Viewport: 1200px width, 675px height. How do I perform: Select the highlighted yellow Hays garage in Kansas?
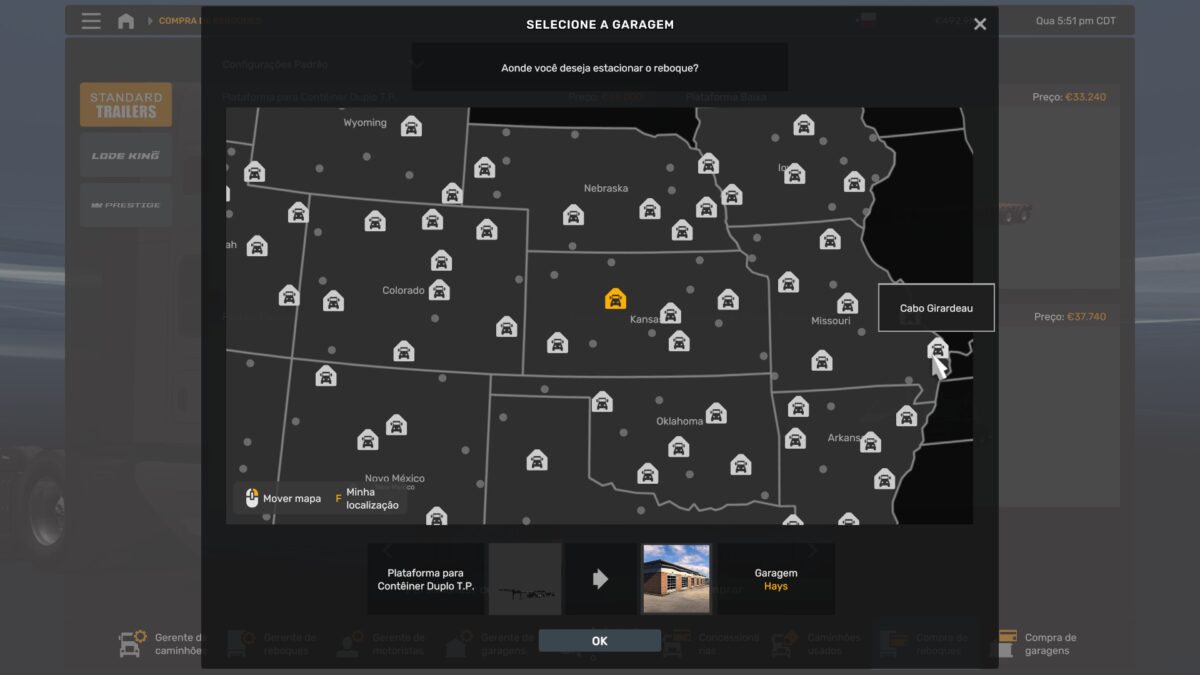616,298
